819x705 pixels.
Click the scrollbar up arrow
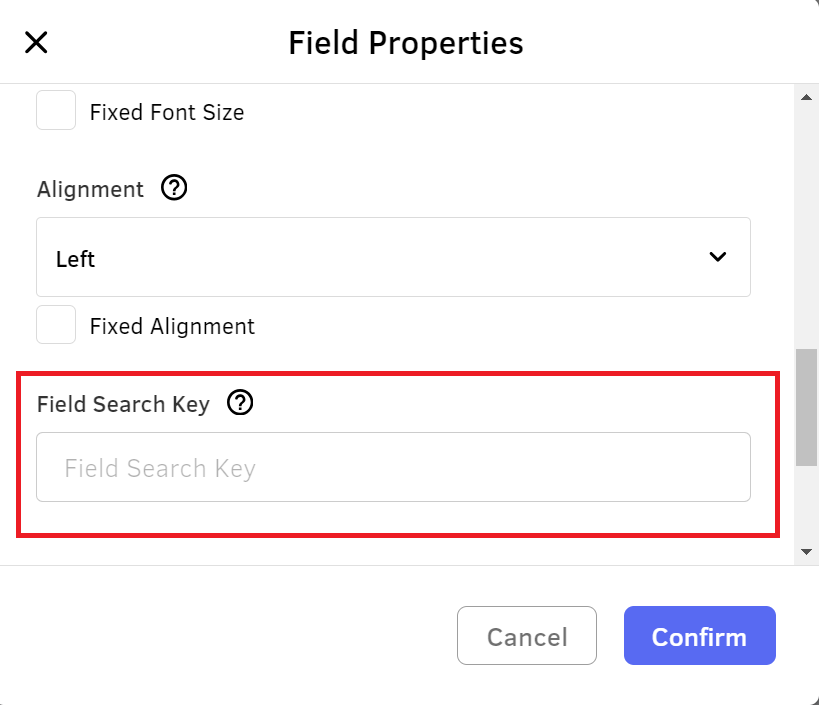(806, 97)
